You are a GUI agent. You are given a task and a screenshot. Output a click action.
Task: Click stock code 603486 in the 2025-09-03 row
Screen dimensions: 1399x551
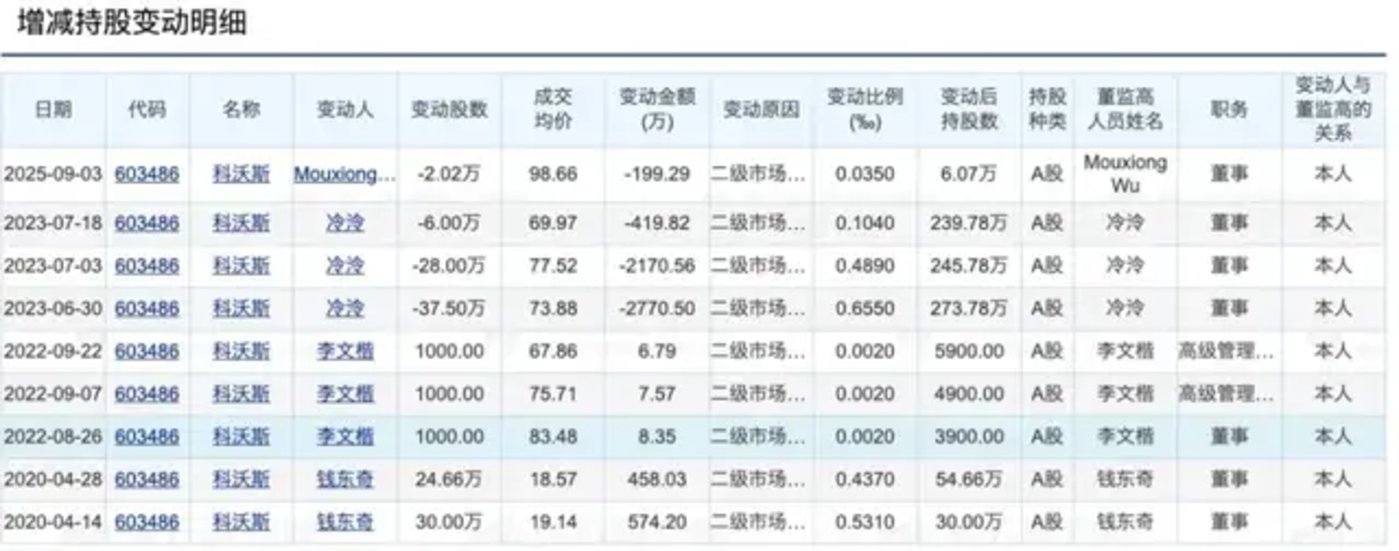146,174
